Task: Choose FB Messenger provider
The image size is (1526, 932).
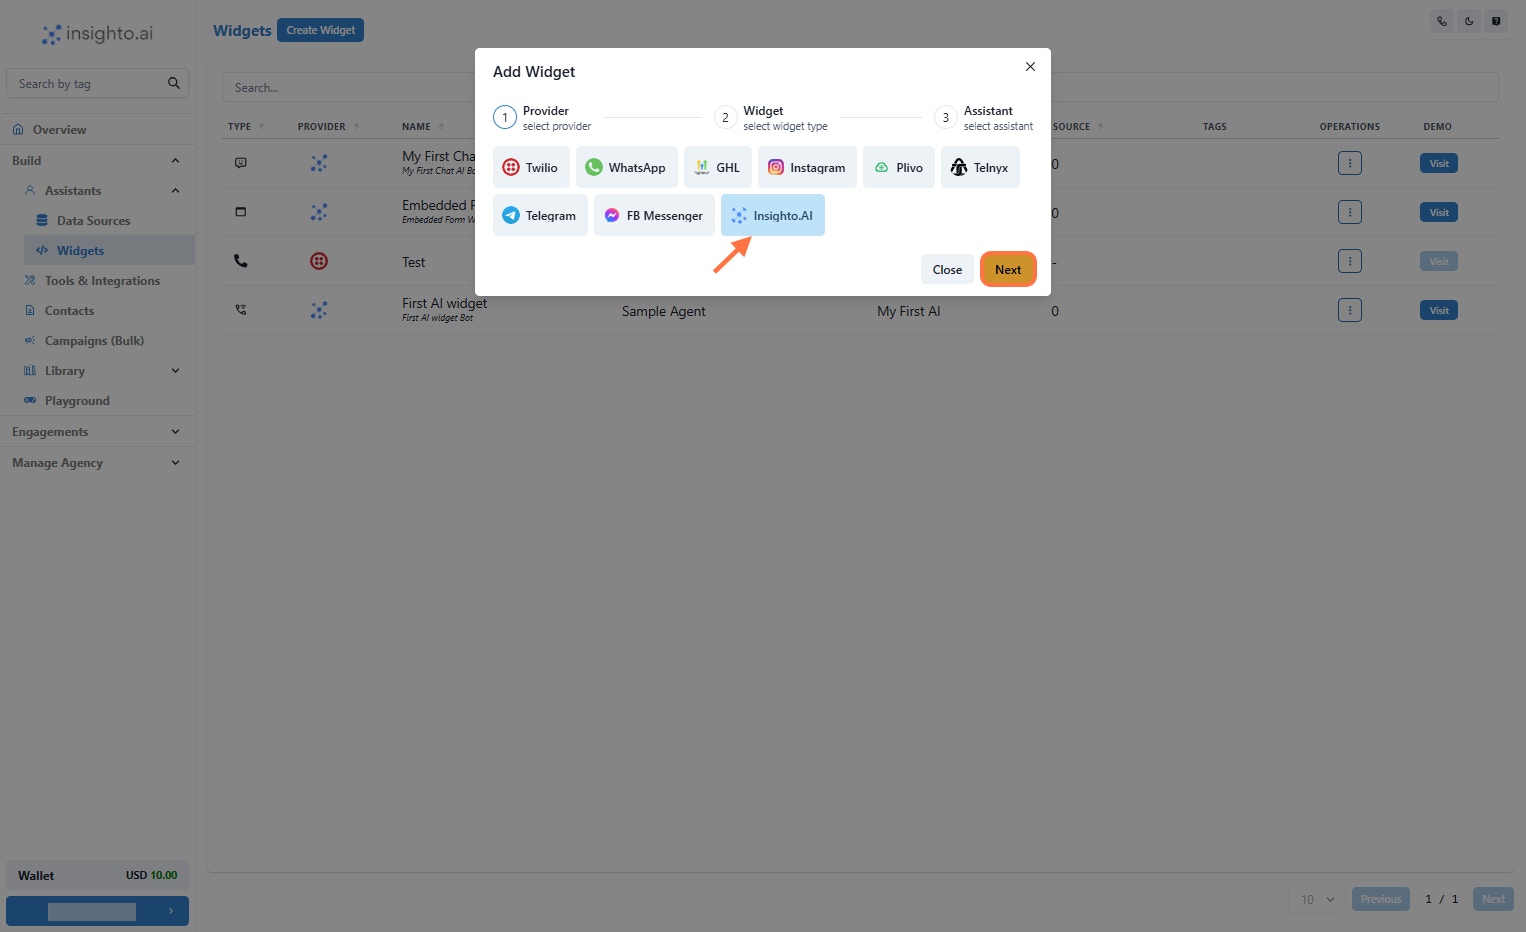Action: [x=654, y=215]
